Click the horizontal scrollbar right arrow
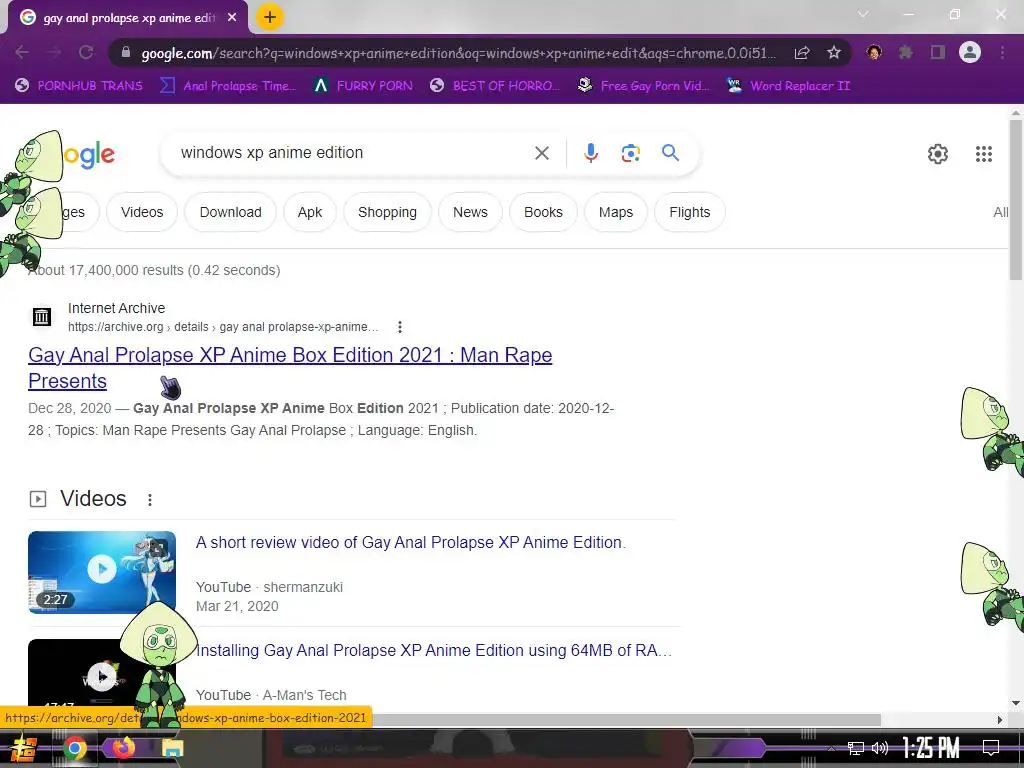This screenshot has height=768, width=1024. (x=1000, y=720)
